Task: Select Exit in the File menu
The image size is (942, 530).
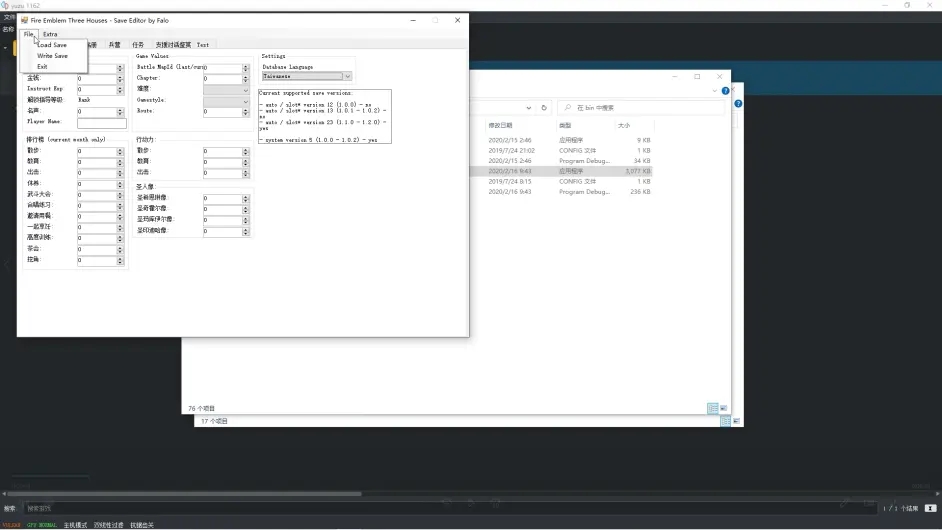Action: click(42, 67)
